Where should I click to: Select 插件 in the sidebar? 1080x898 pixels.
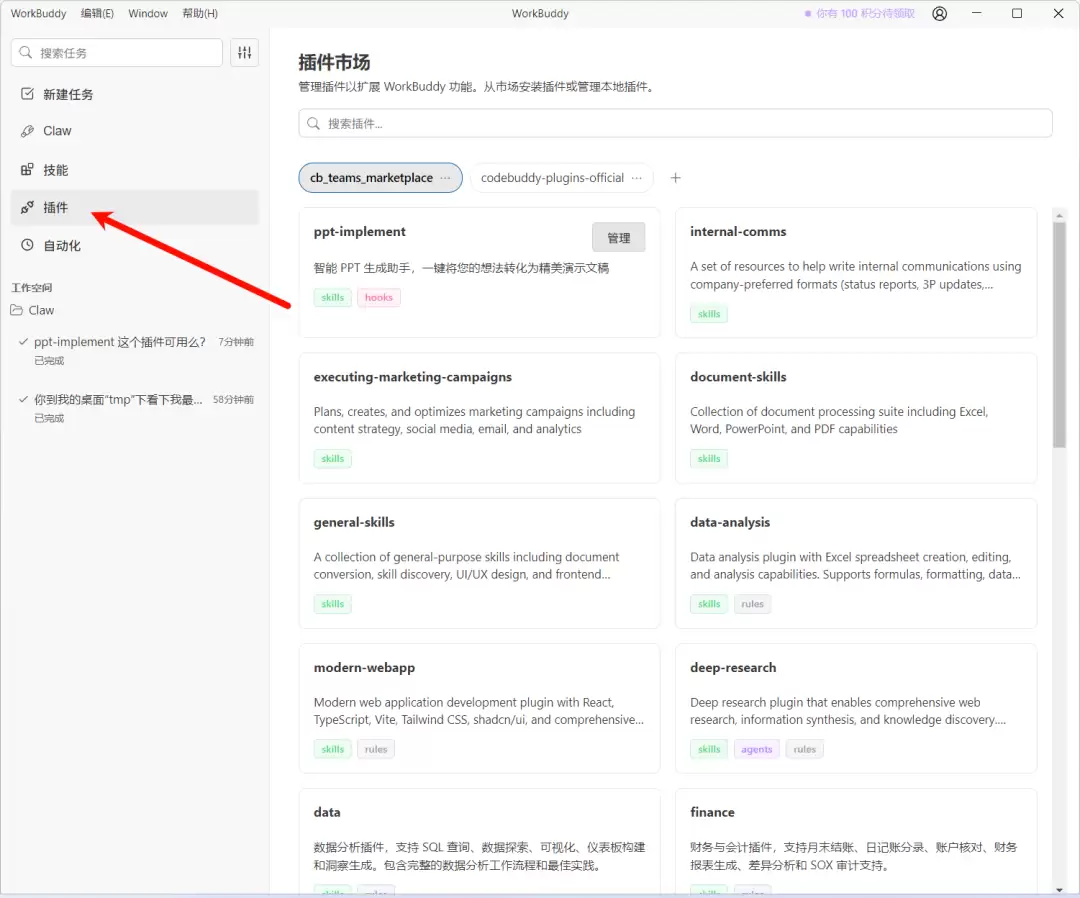click(56, 207)
